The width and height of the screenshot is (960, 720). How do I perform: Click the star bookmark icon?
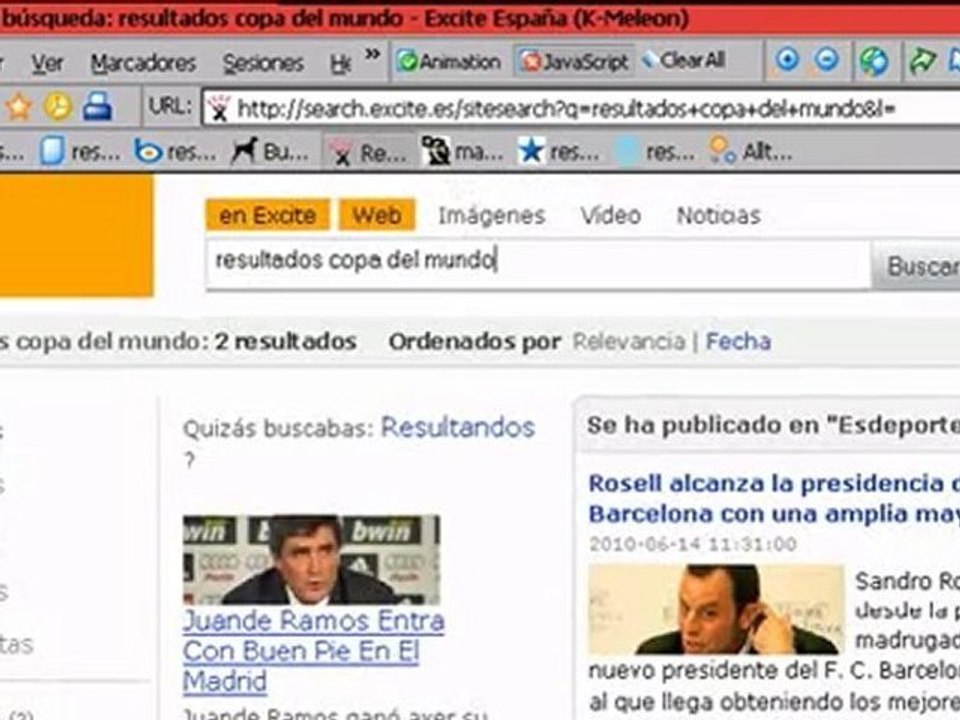click(x=18, y=107)
